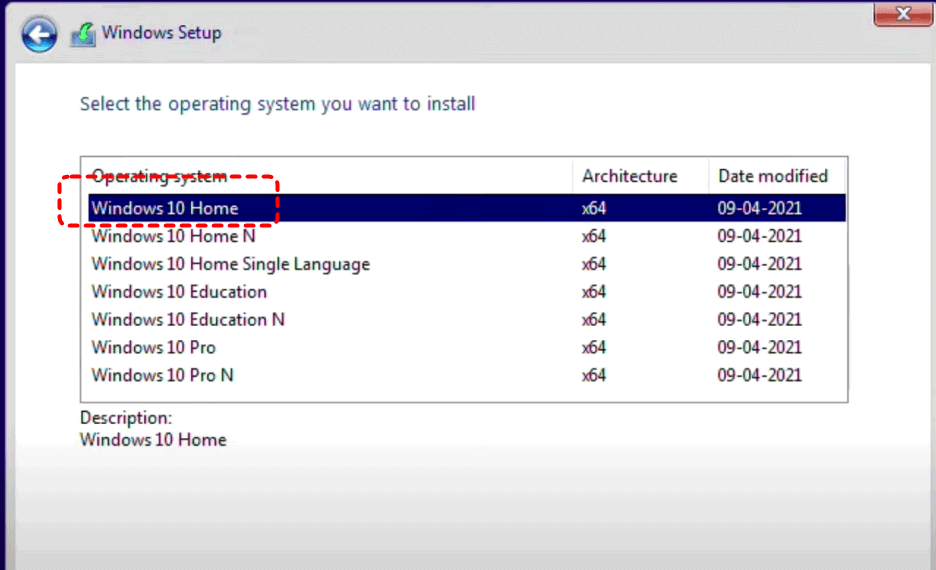Click the date in the Windows 10 Home row

pos(759,208)
